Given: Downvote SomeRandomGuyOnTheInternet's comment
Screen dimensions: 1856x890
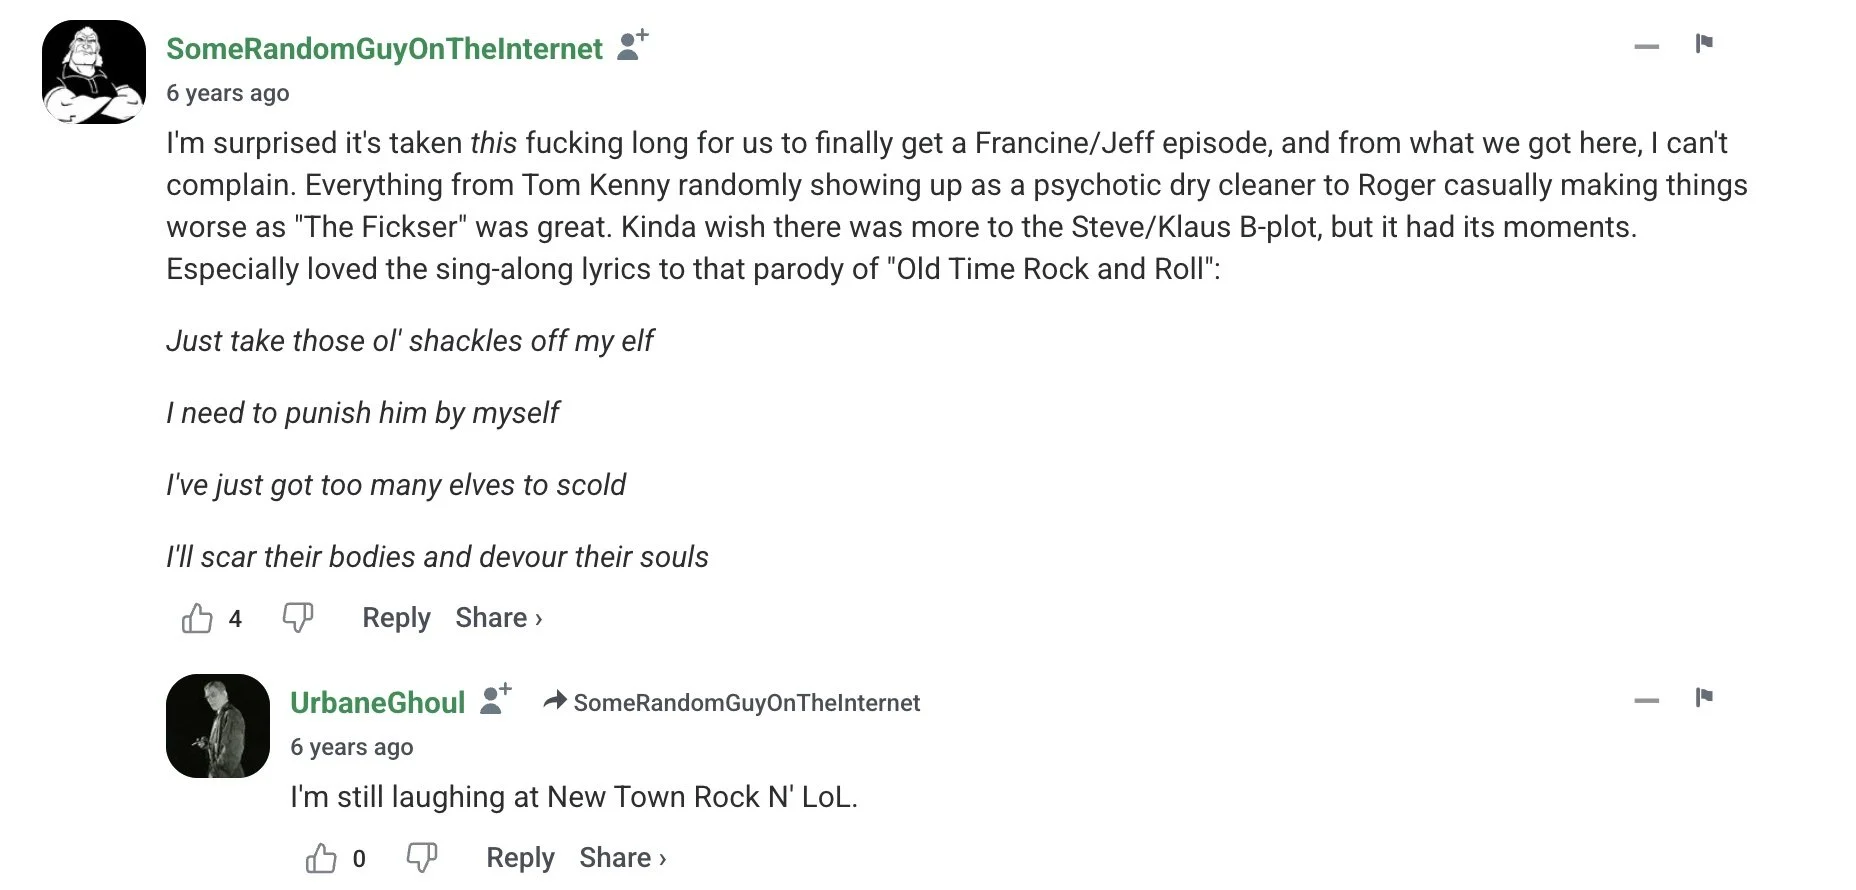Looking at the screenshot, I should click(x=298, y=618).
